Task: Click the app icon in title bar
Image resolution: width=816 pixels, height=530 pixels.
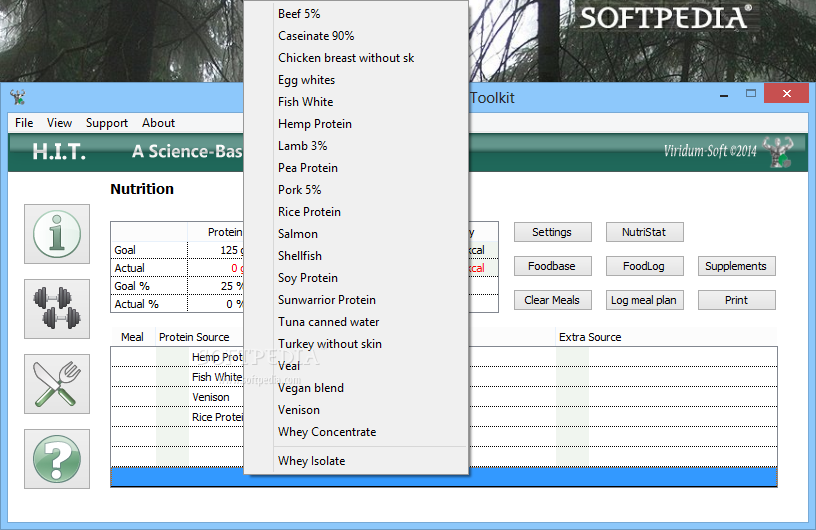Action: pos(18,97)
